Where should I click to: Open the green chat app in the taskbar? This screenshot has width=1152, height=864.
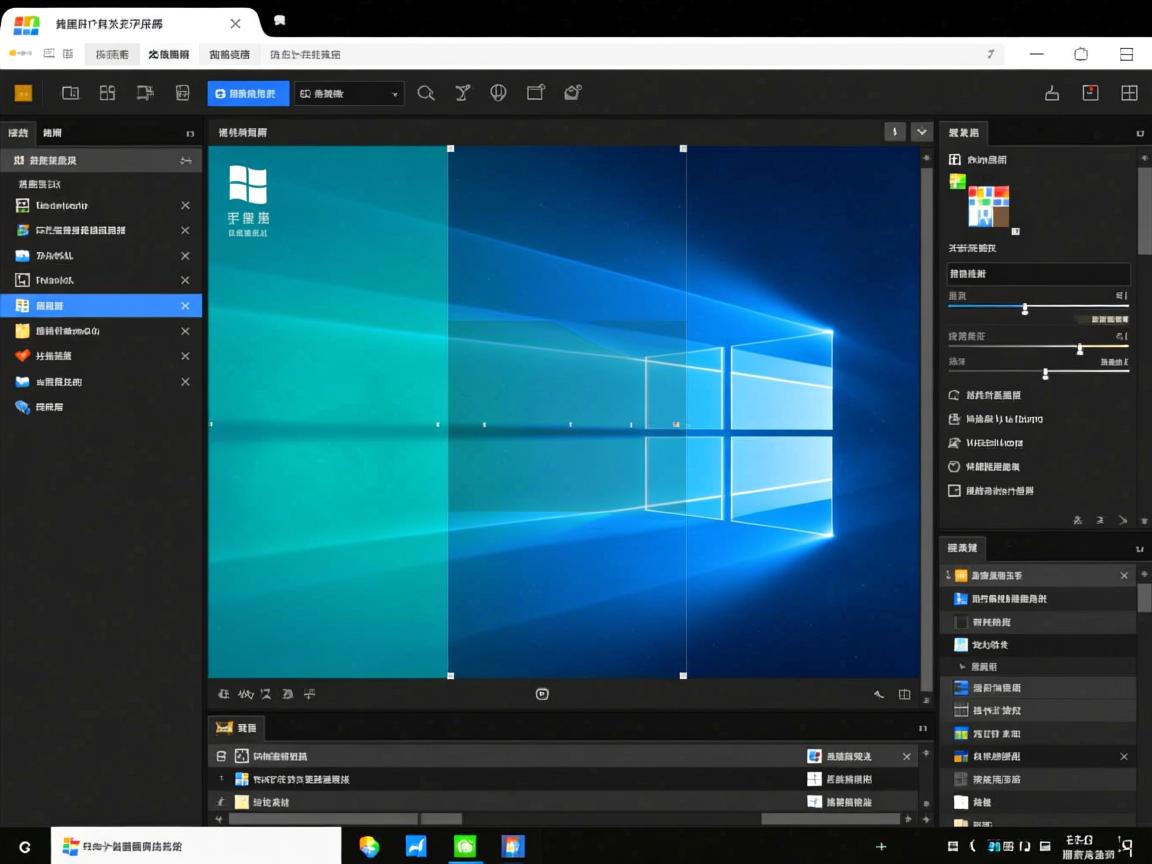tap(465, 846)
